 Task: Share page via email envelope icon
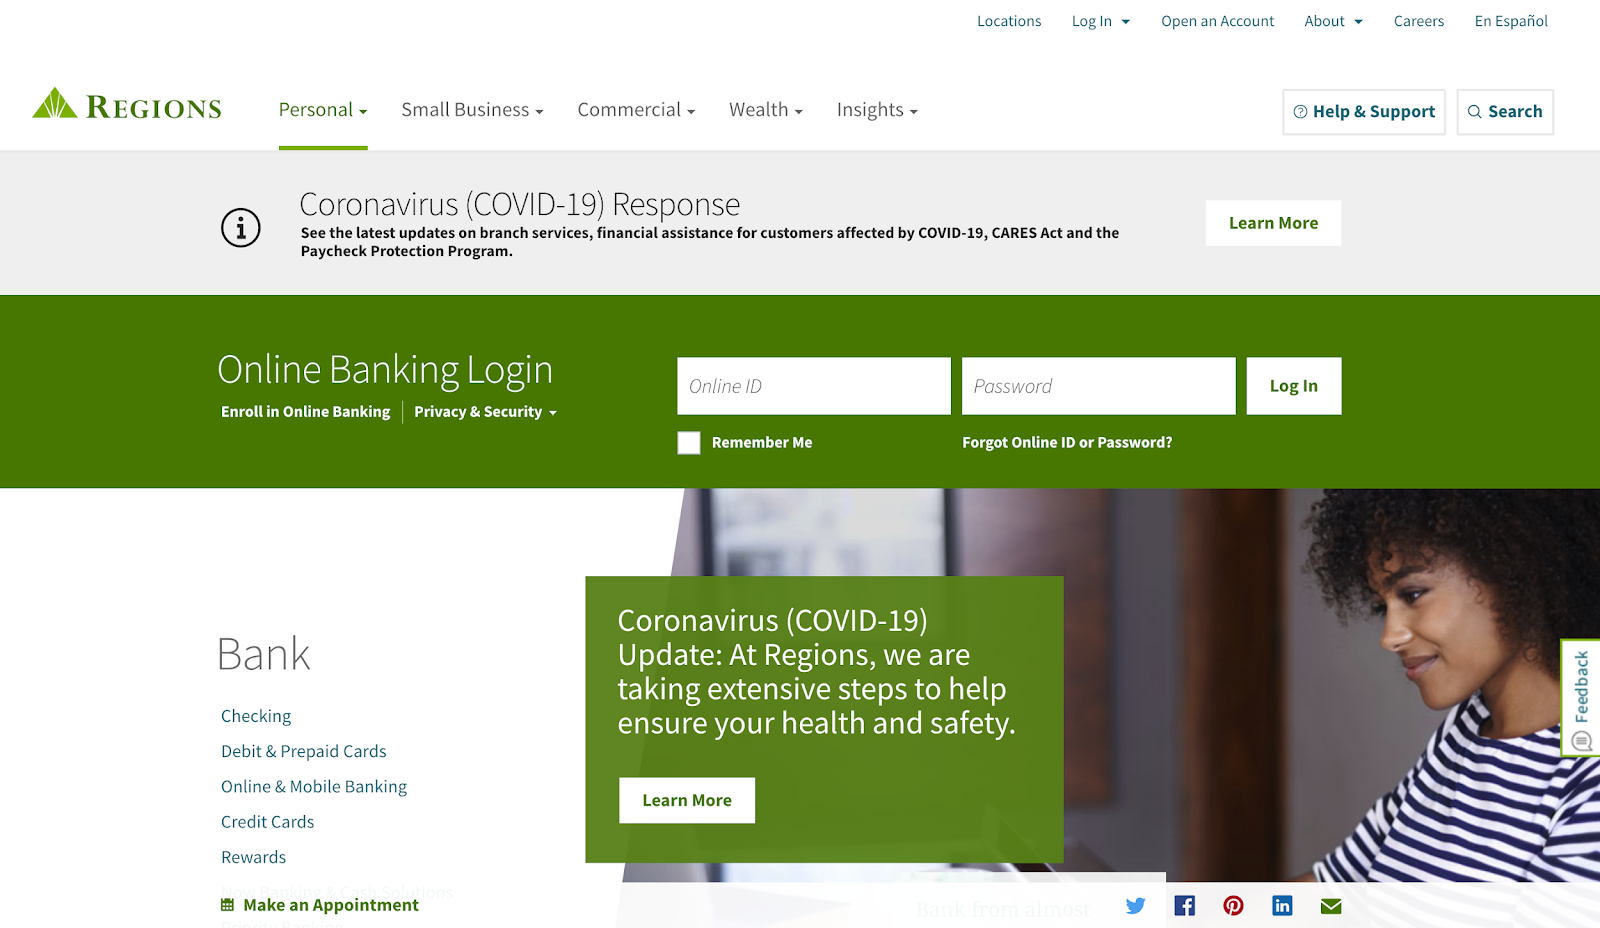click(x=1331, y=906)
